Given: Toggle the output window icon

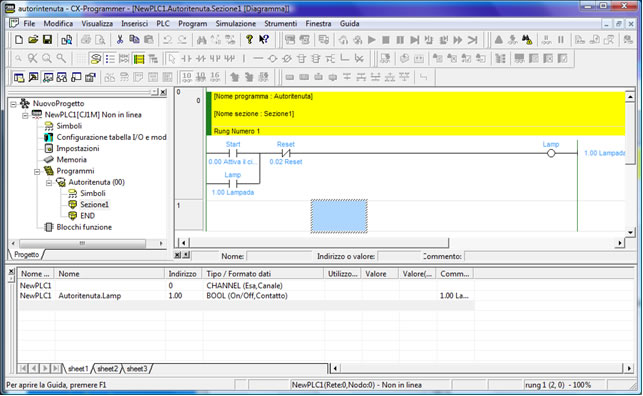Looking at the screenshot, I should click(33, 77).
